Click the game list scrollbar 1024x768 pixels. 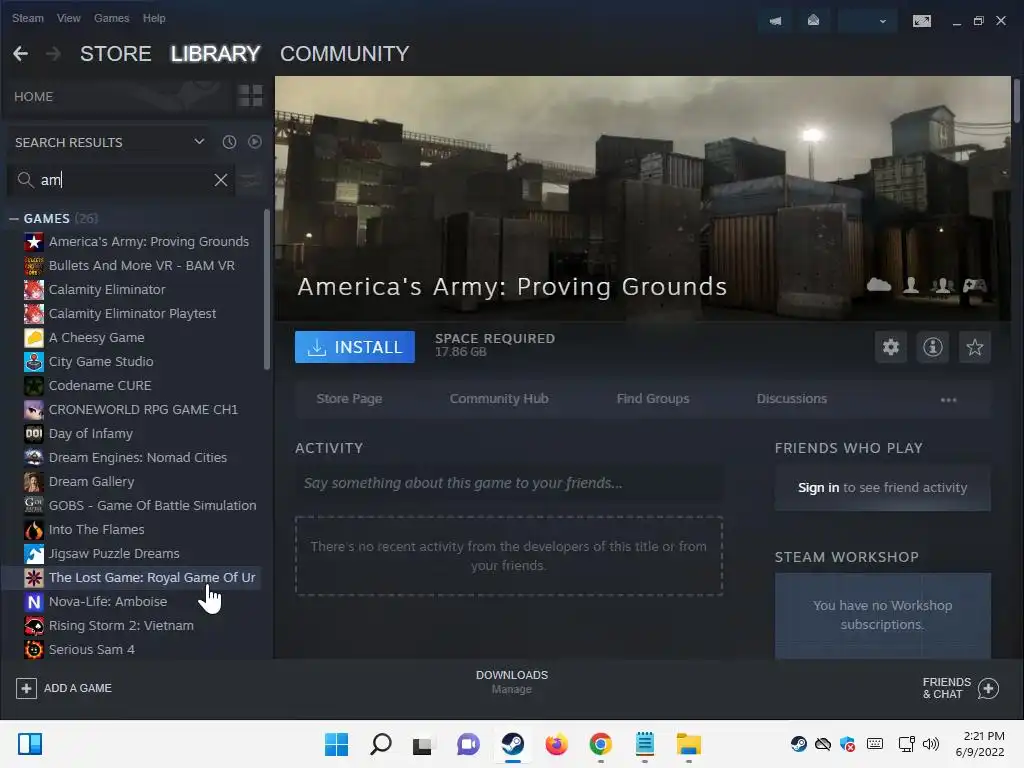click(x=266, y=290)
